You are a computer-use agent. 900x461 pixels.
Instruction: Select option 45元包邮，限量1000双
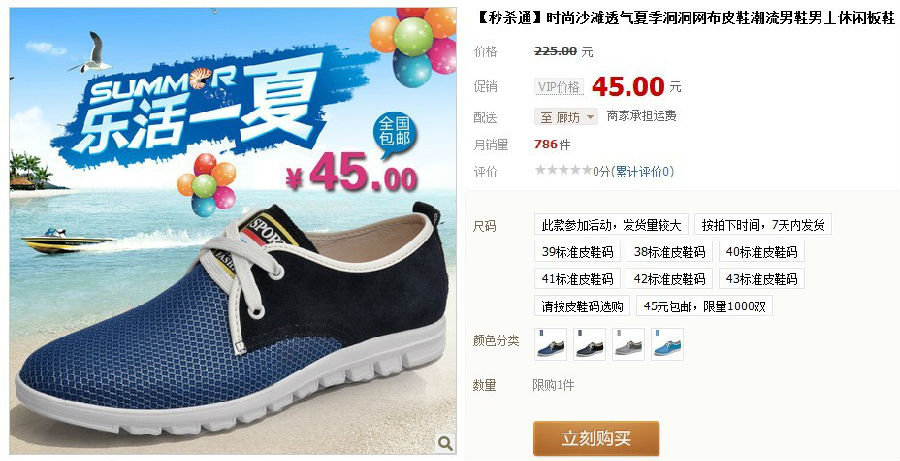(x=704, y=306)
